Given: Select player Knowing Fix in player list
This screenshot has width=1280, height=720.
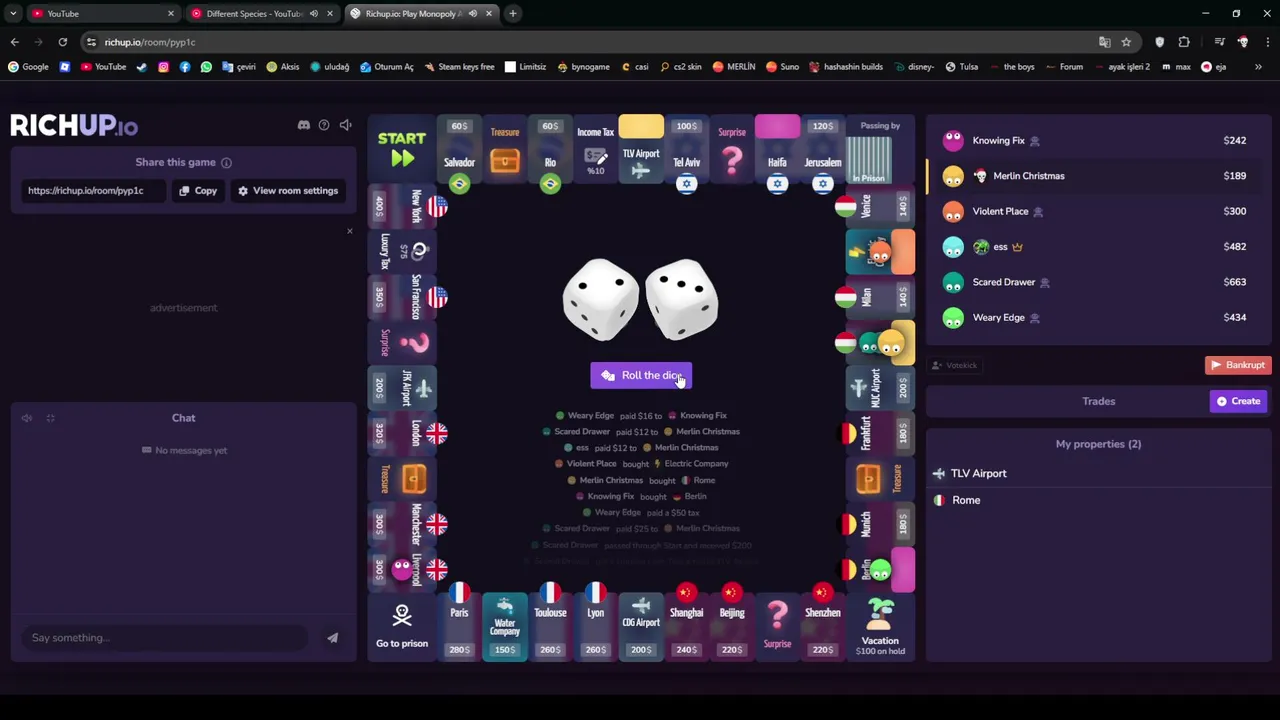Looking at the screenshot, I should tap(1098, 141).
